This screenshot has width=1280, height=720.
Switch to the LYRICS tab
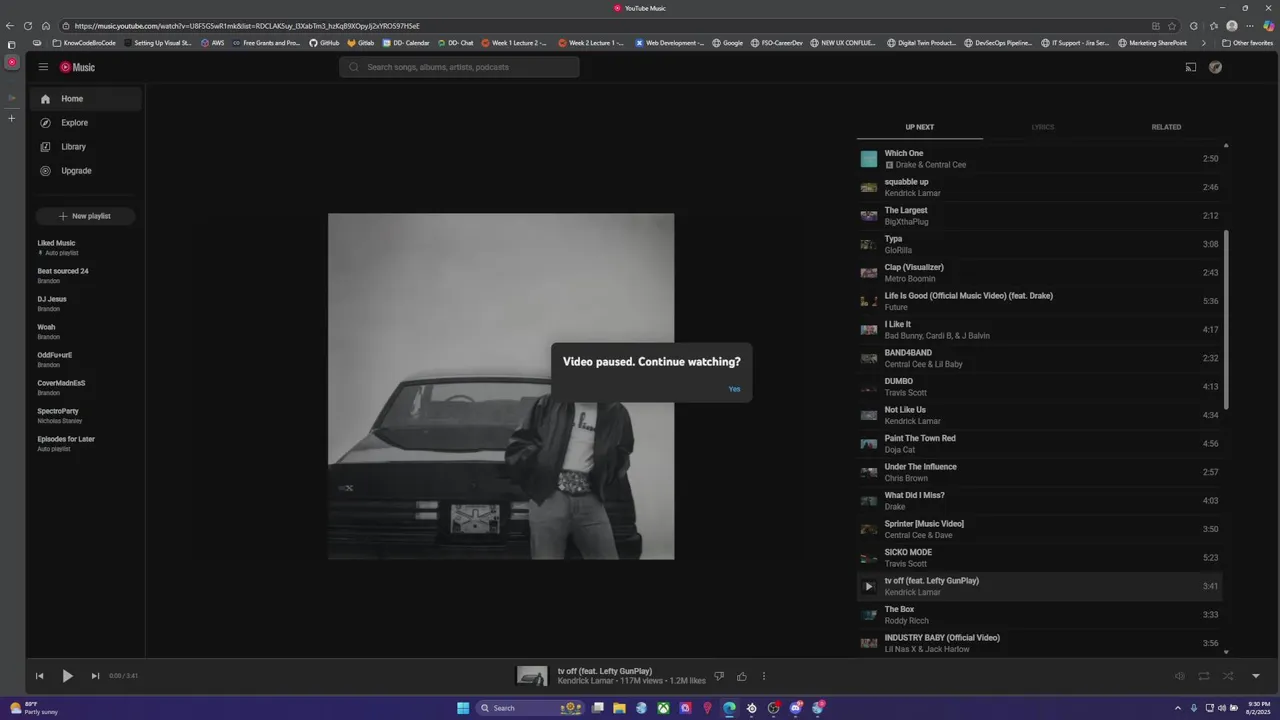(x=1043, y=127)
